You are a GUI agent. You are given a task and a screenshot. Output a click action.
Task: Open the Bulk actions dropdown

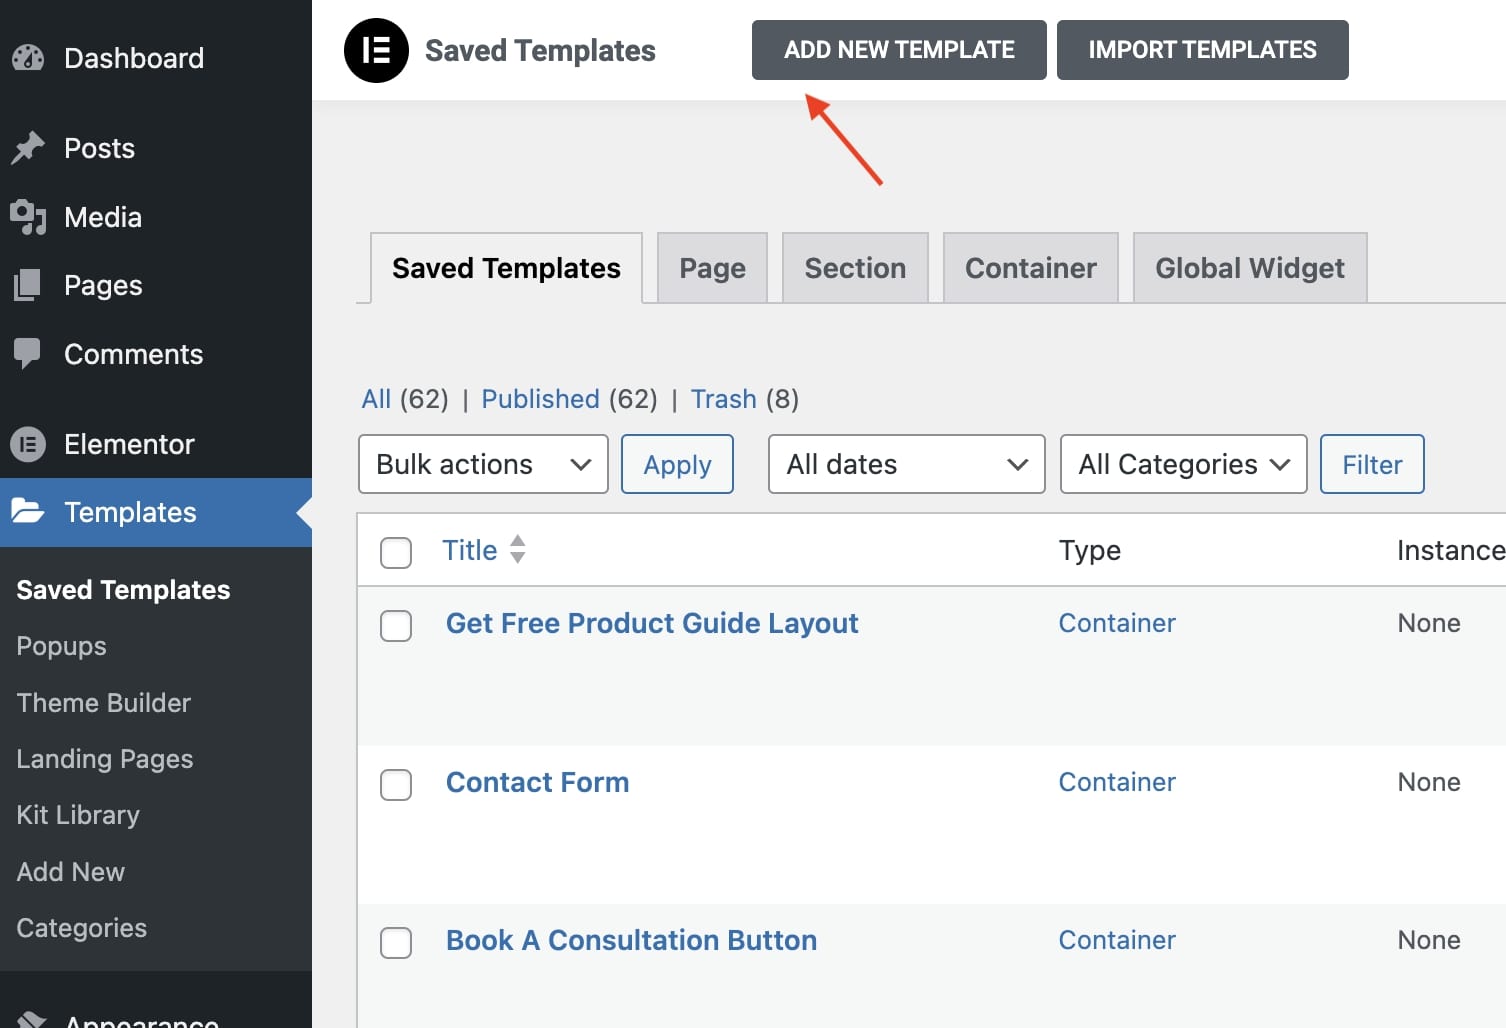pos(483,464)
